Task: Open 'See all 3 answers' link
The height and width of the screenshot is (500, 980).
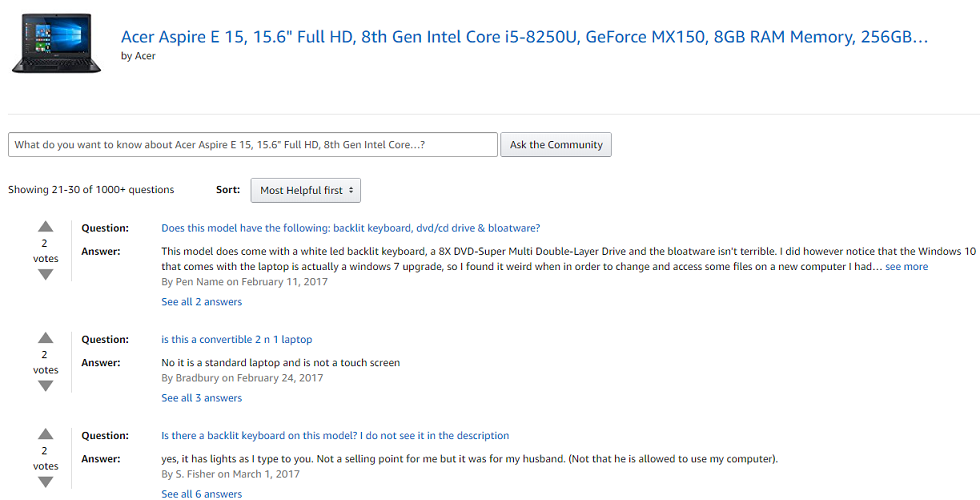Action: pyautogui.click(x=201, y=398)
